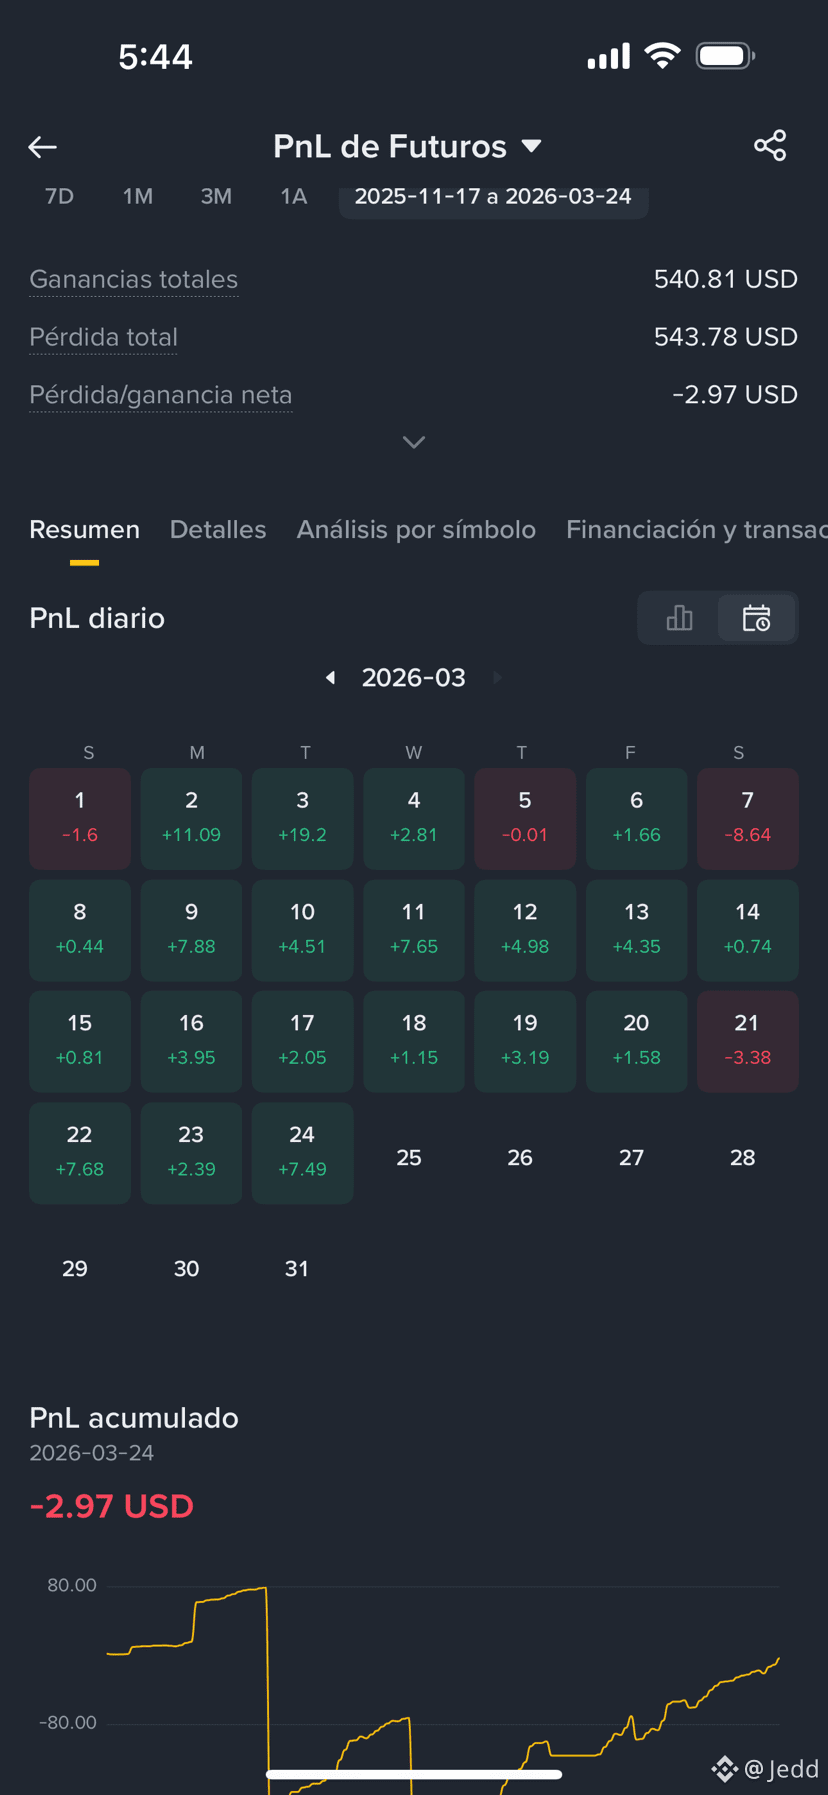Expand the summary details chevron
This screenshot has height=1795, width=828.
(414, 442)
